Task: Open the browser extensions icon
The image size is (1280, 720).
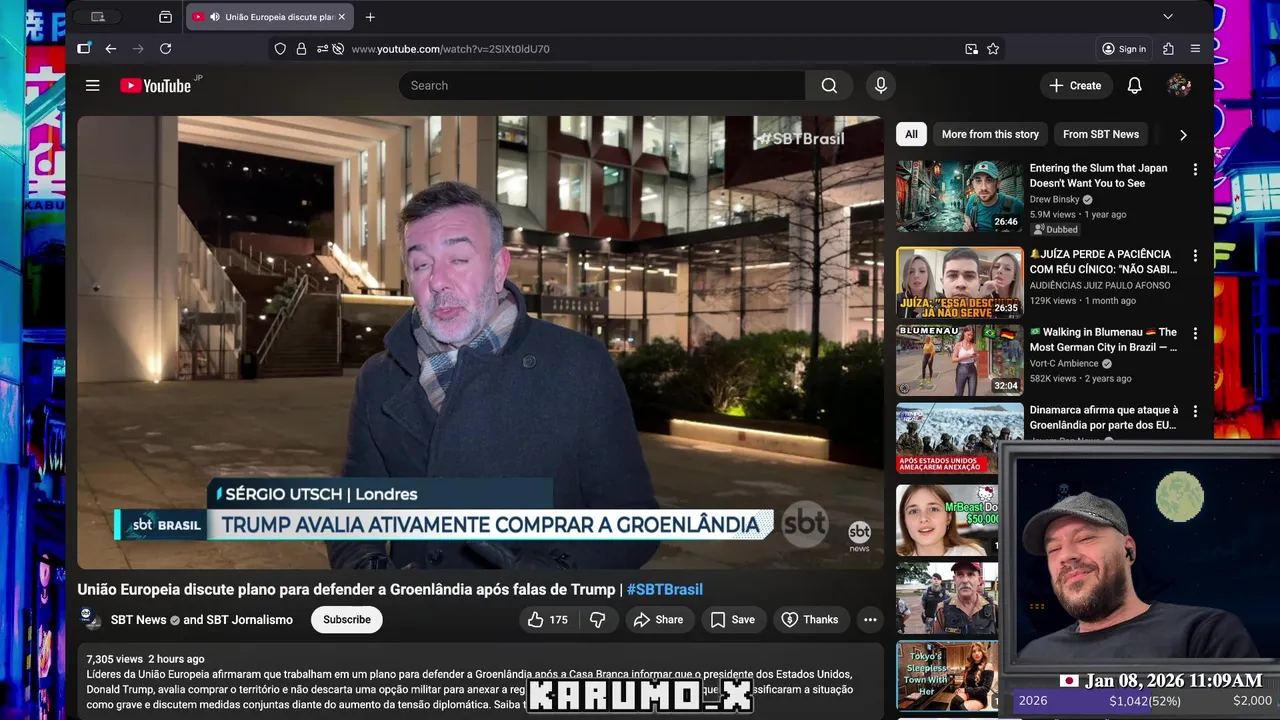Action: point(1168,49)
